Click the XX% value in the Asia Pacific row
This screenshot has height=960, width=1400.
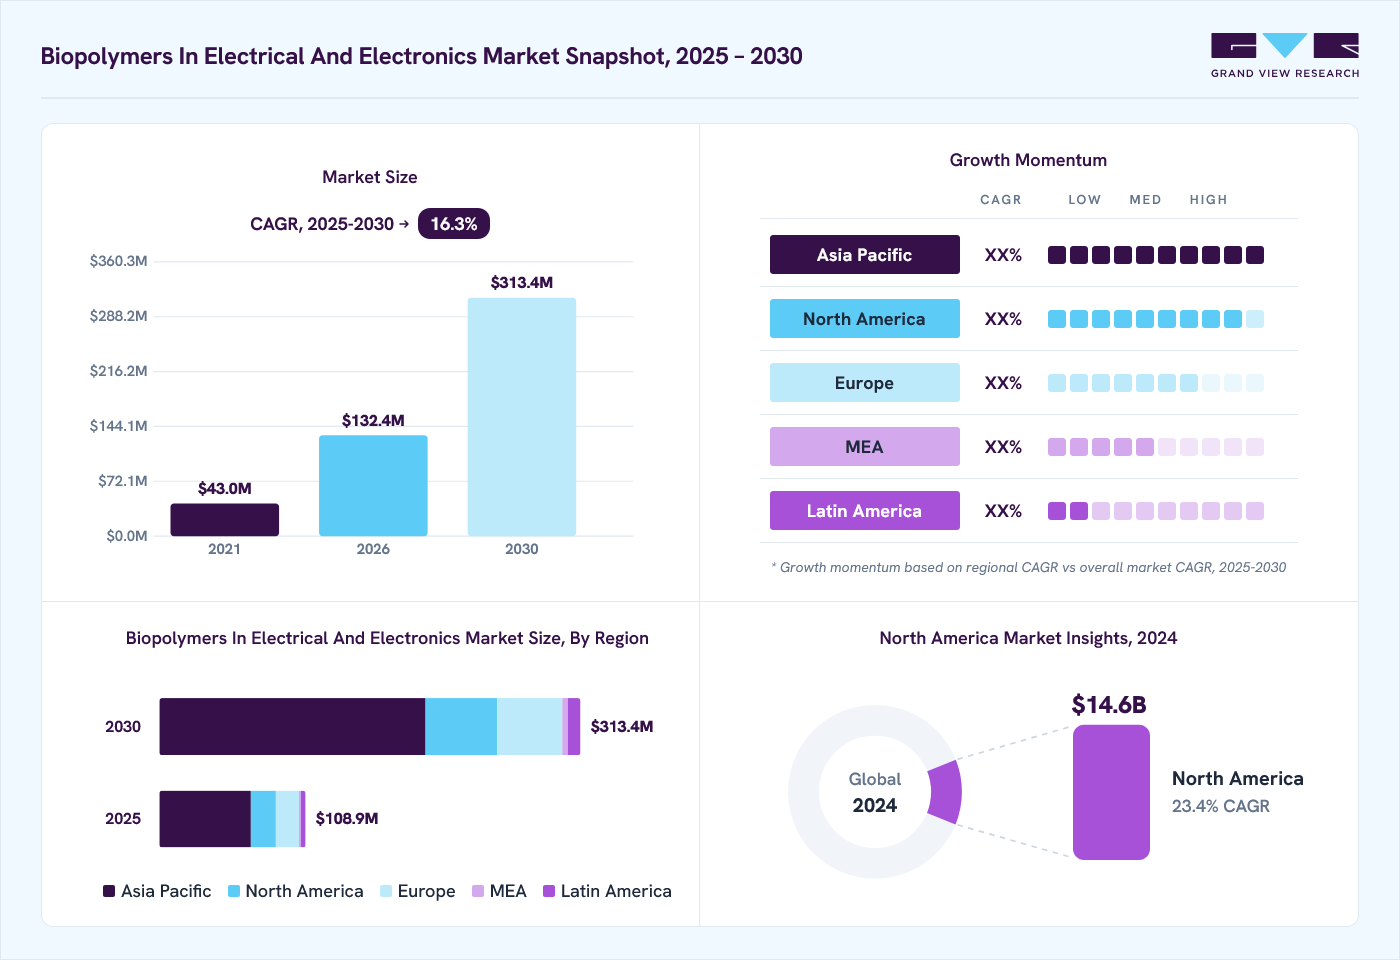(x=1003, y=255)
